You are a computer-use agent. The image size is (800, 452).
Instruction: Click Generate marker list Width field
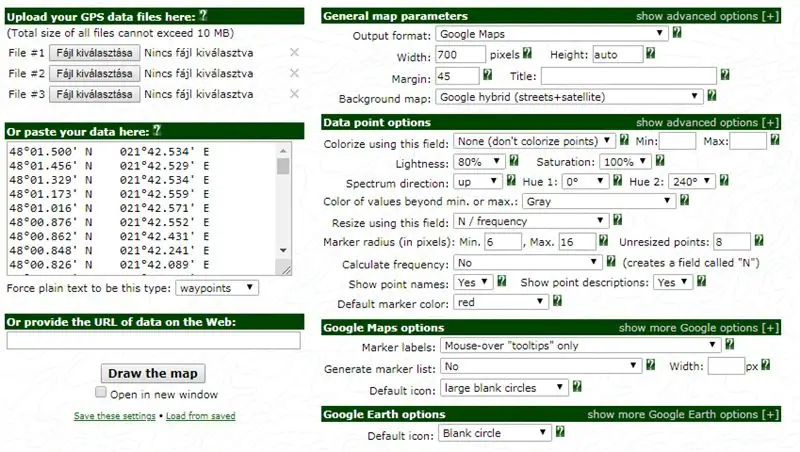(x=726, y=366)
